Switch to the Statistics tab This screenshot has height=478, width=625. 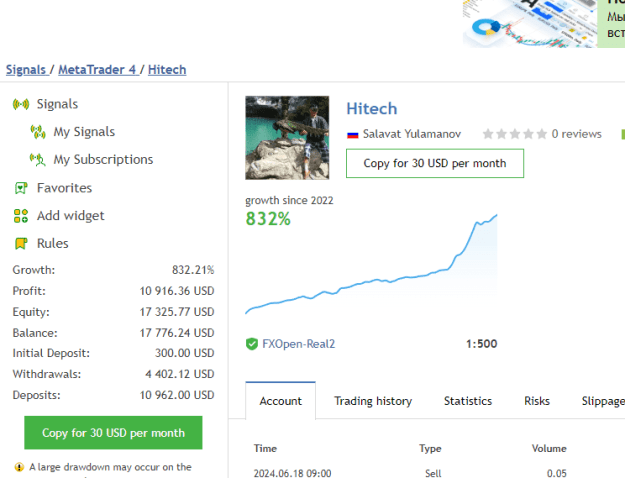(468, 401)
